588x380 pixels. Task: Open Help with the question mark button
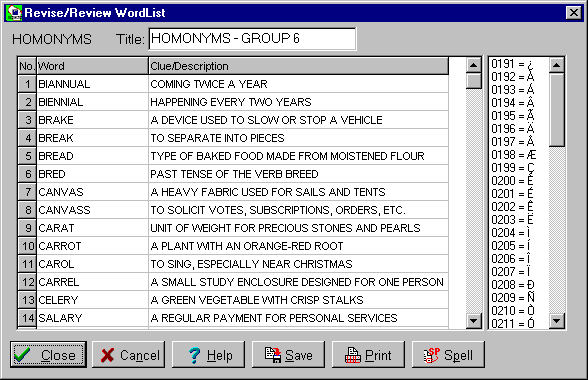[x=208, y=354]
